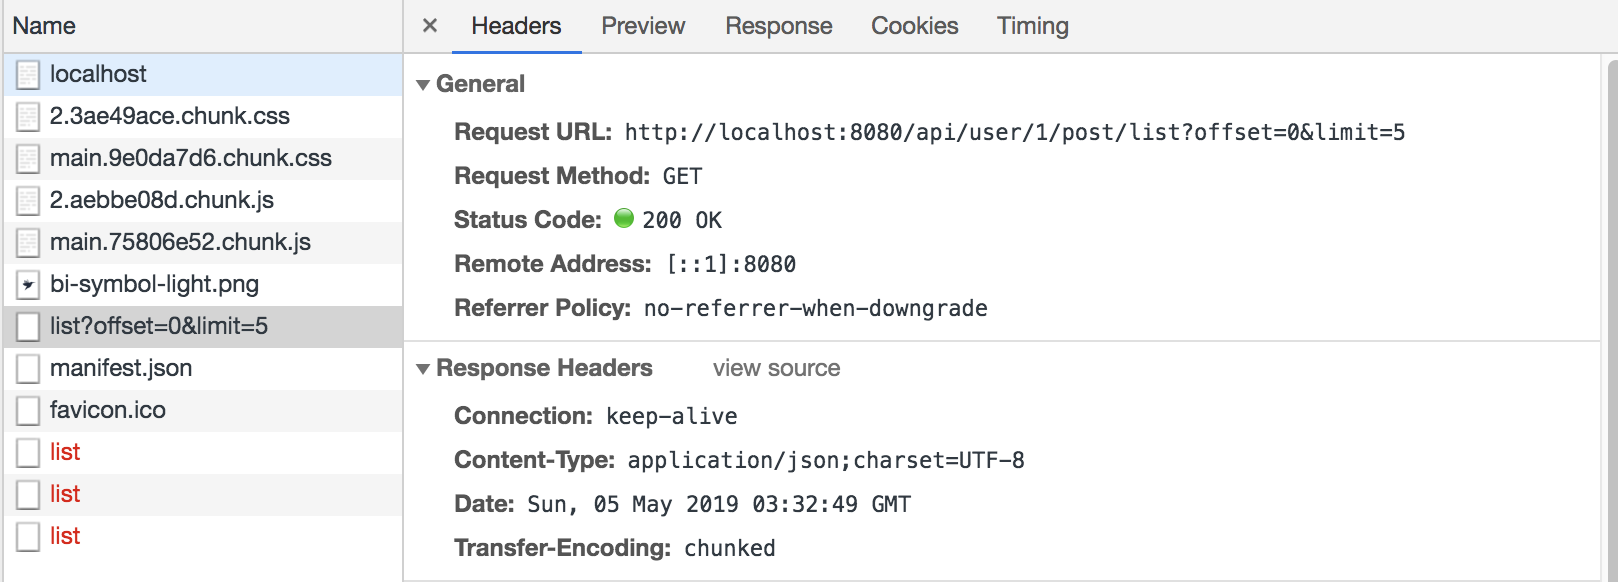This screenshot has width=1618, height=582.
Task: Click the chunked Transfer-Encoding value
Action: click(730, 548)
